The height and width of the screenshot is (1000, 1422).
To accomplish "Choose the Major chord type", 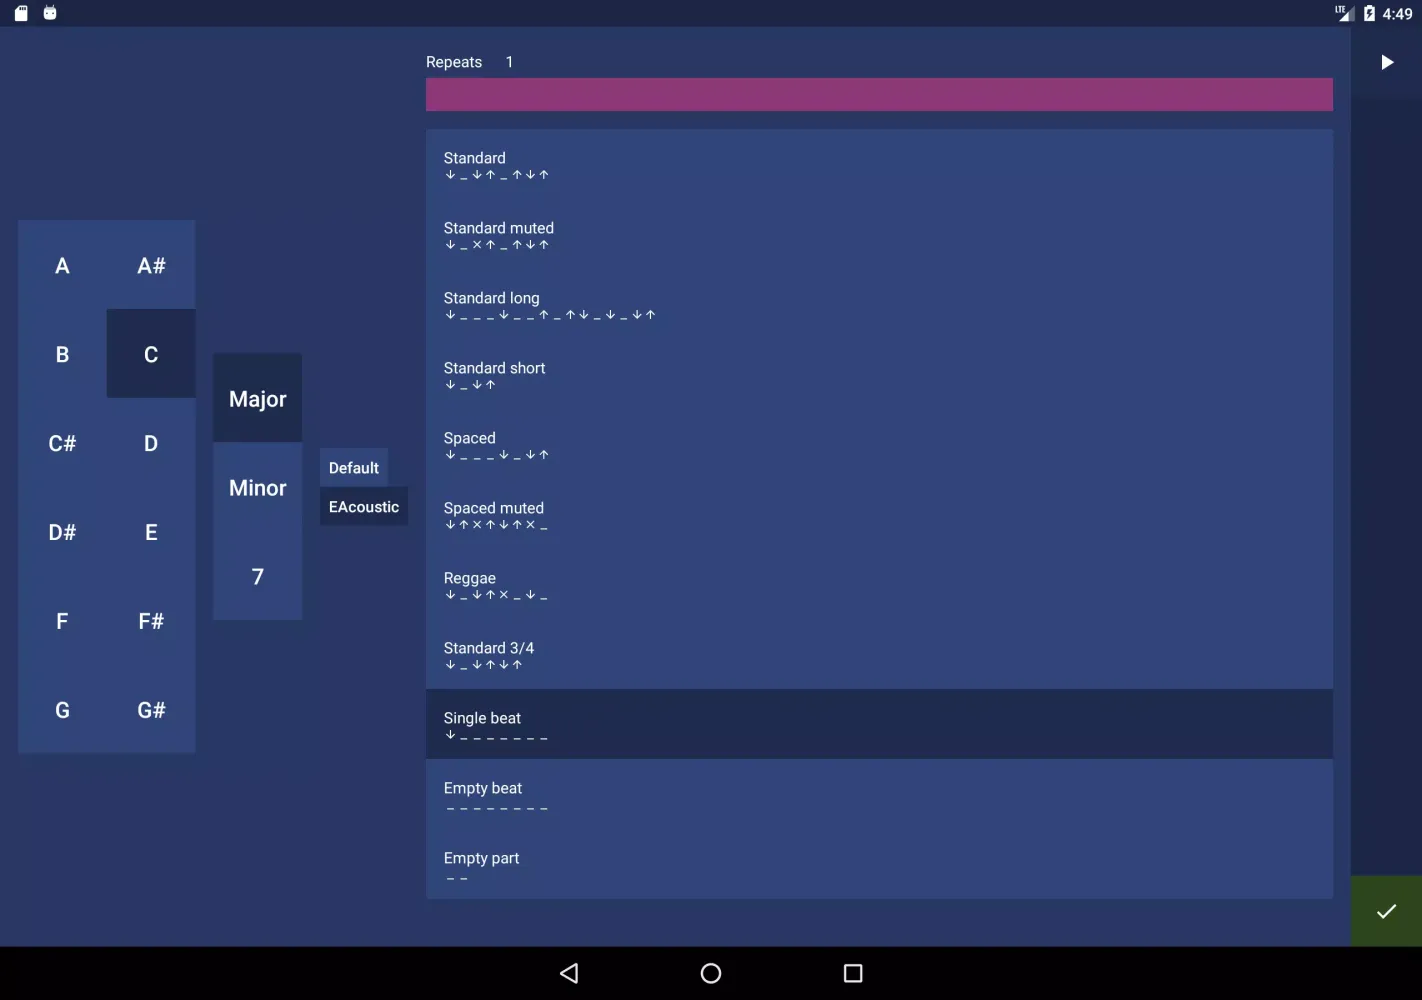I will 257,399.
